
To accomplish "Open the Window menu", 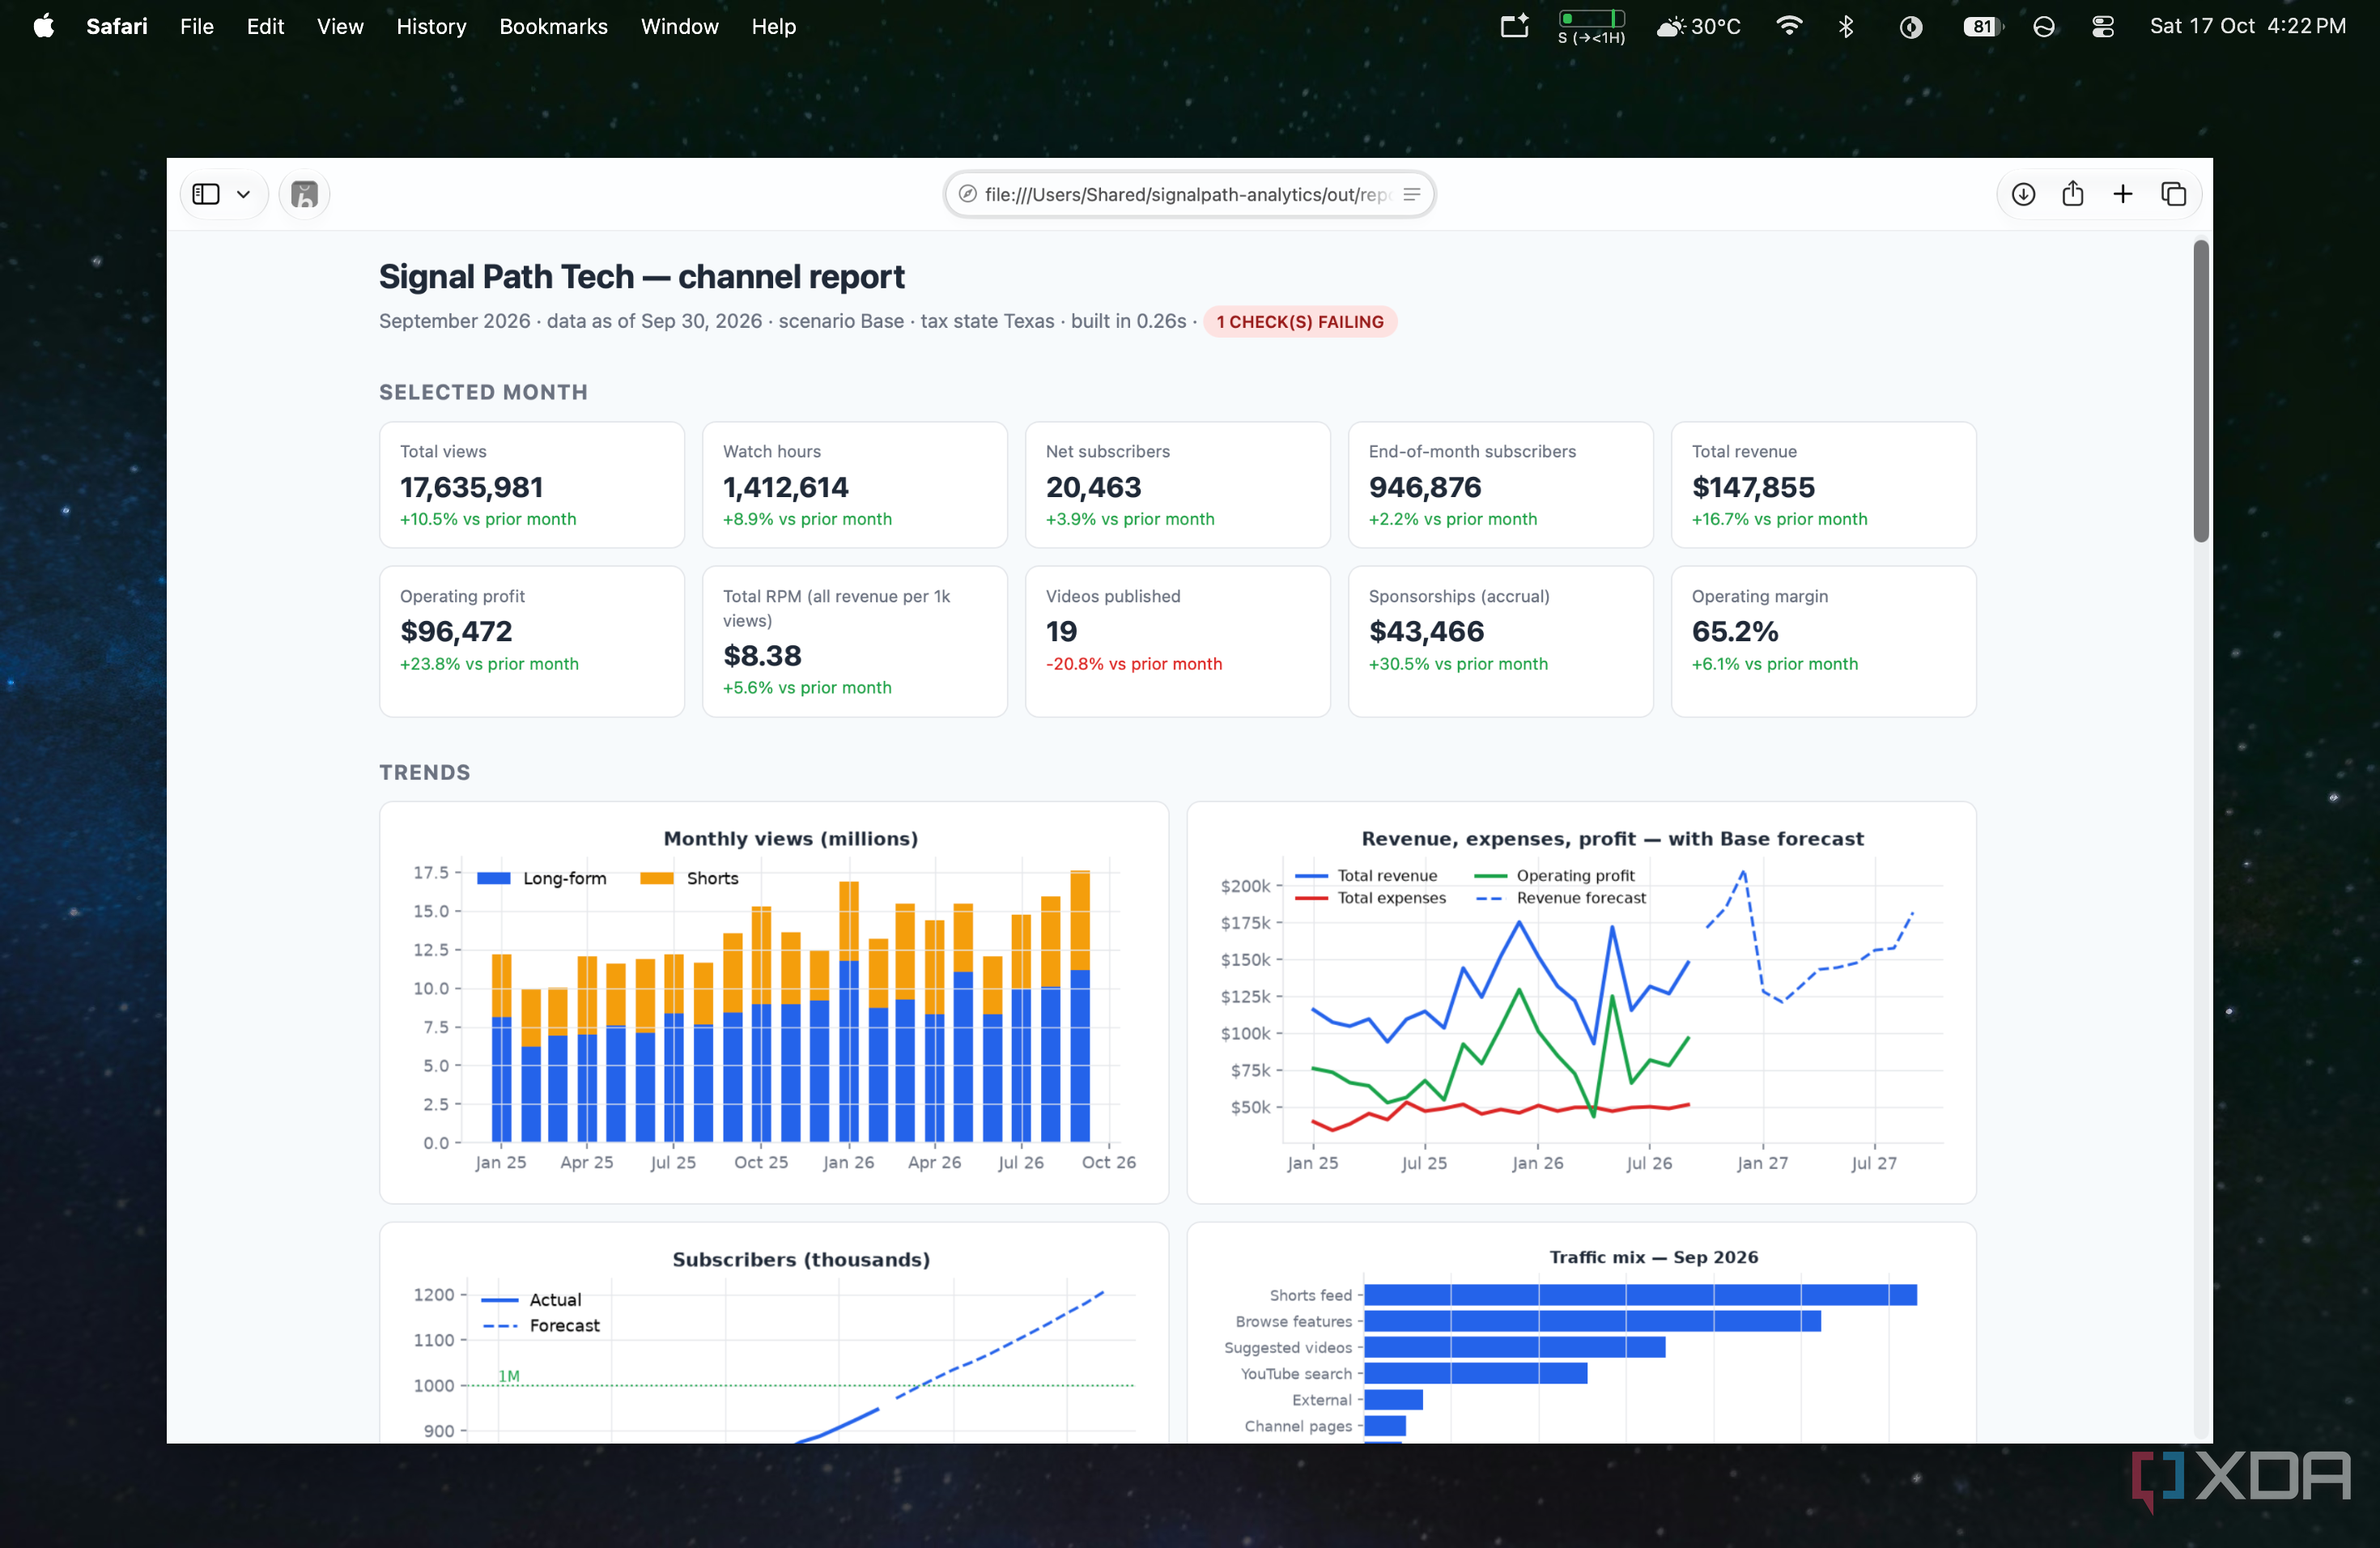I will click(x=679, y=26).
